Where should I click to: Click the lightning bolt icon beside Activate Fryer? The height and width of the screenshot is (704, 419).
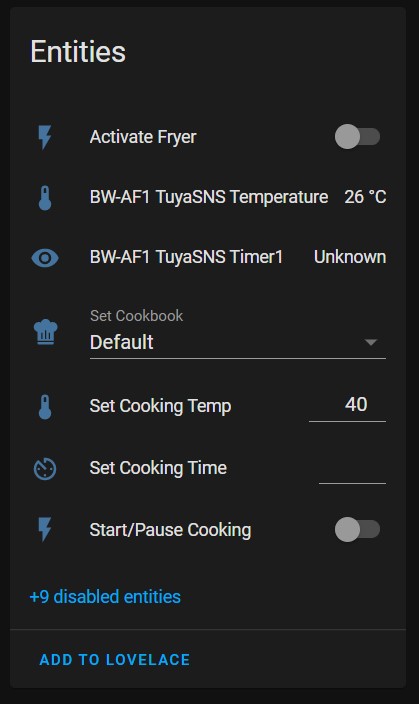tap(45, 137)
